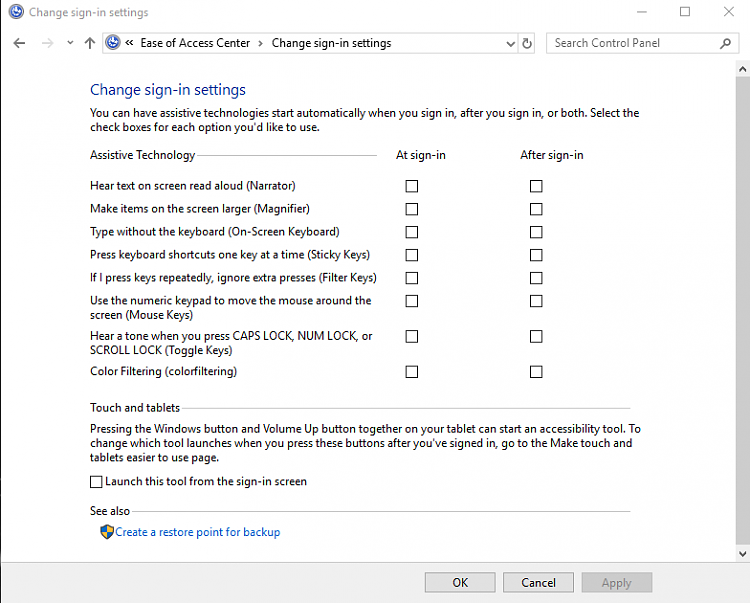Enable Sticky Keys at sign-in

412,255
